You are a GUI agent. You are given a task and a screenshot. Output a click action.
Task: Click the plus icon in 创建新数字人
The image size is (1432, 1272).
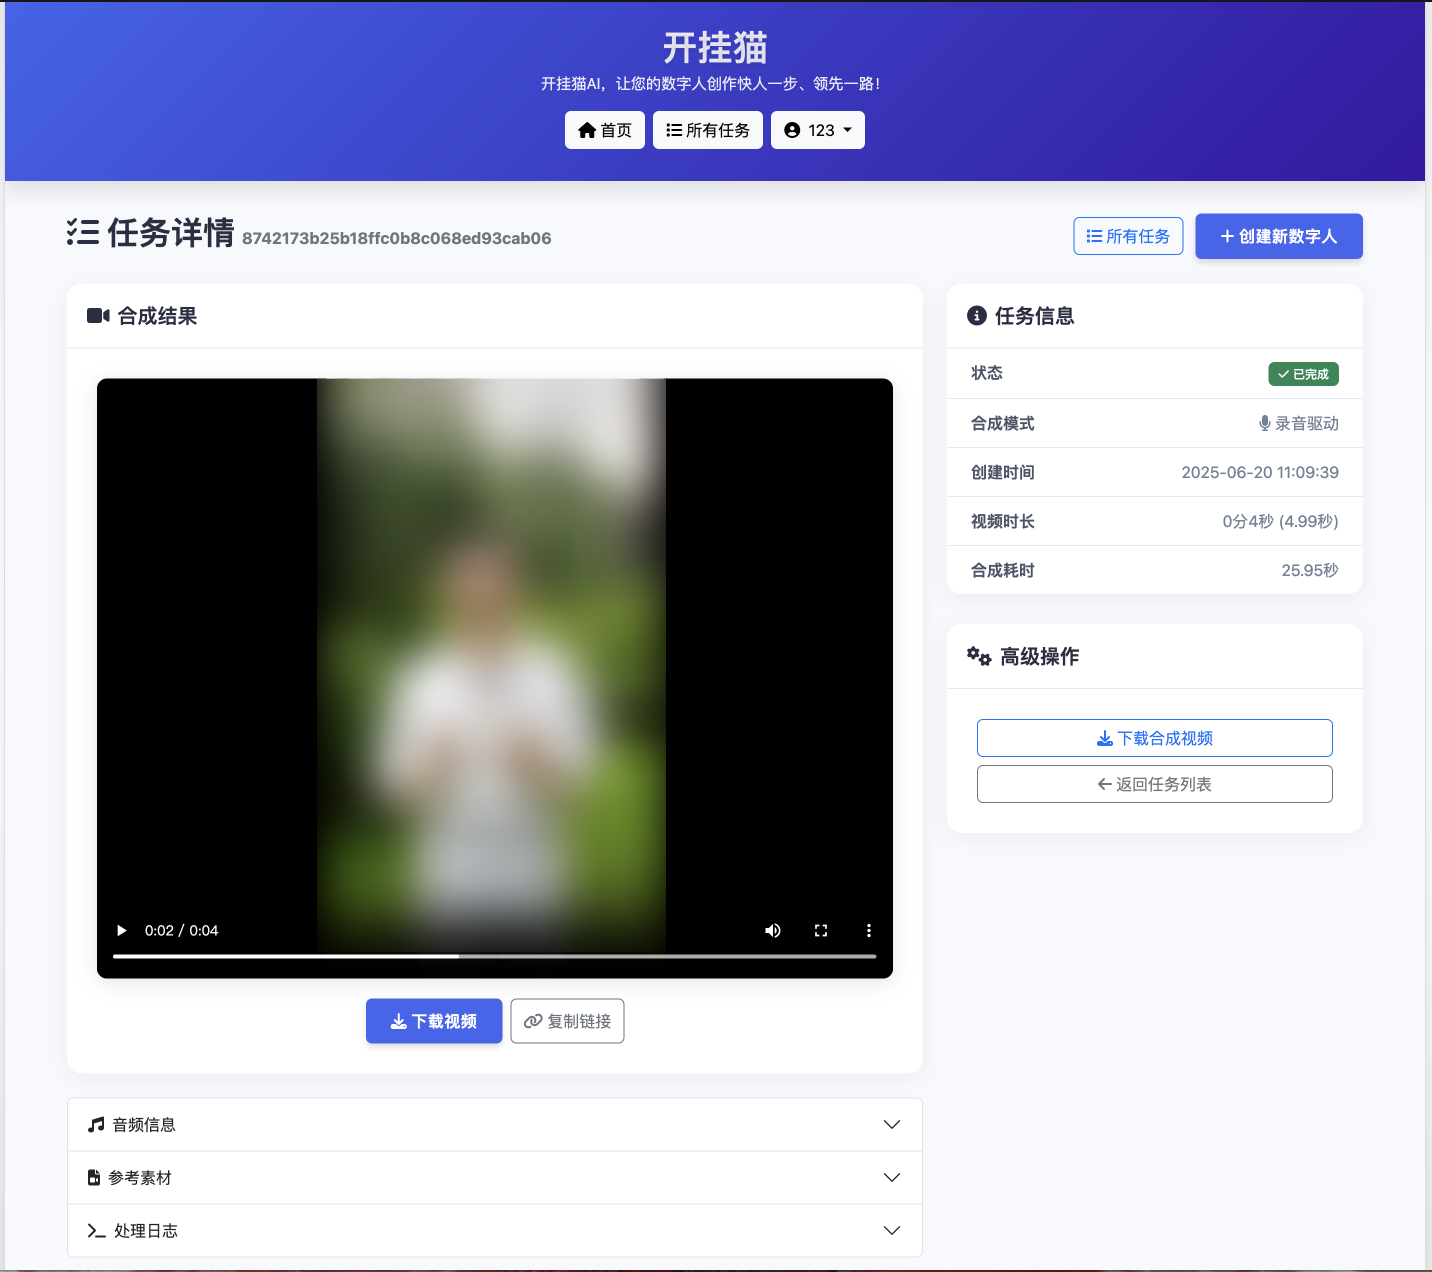tap(1227, 236)
